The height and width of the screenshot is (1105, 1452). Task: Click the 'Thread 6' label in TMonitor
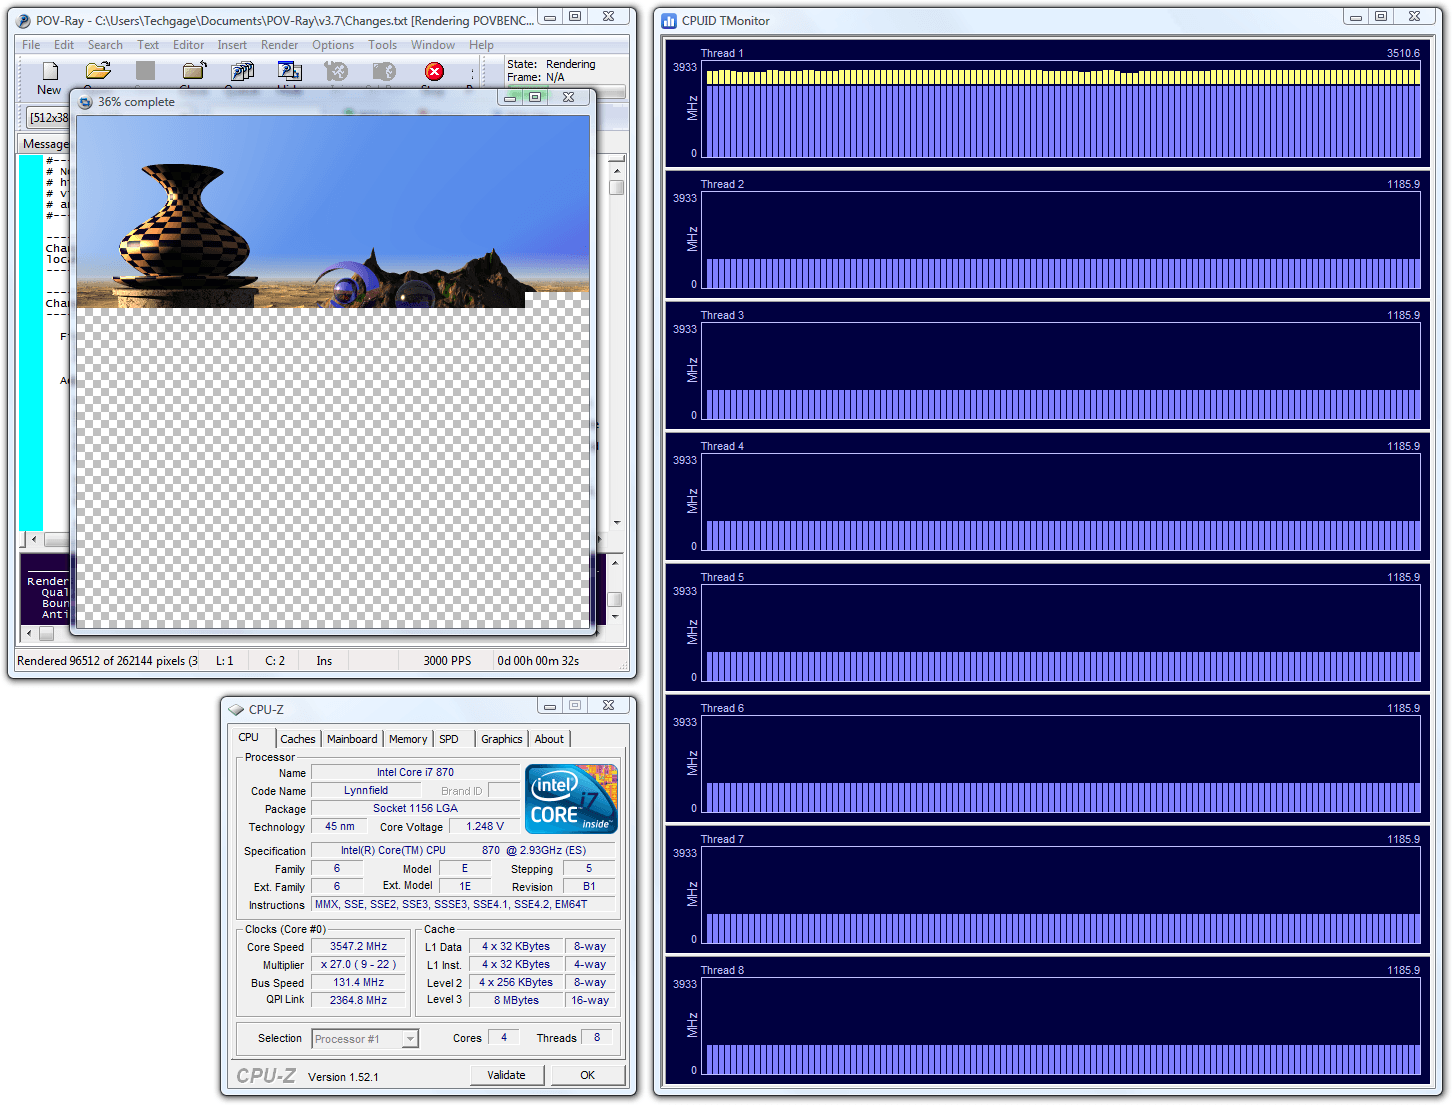pyautogui.click(x=722, y=708)
